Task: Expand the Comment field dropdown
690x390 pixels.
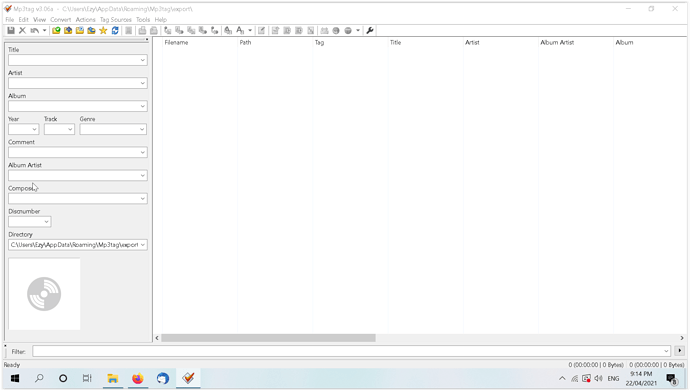Action: click(x=143, y=152)
